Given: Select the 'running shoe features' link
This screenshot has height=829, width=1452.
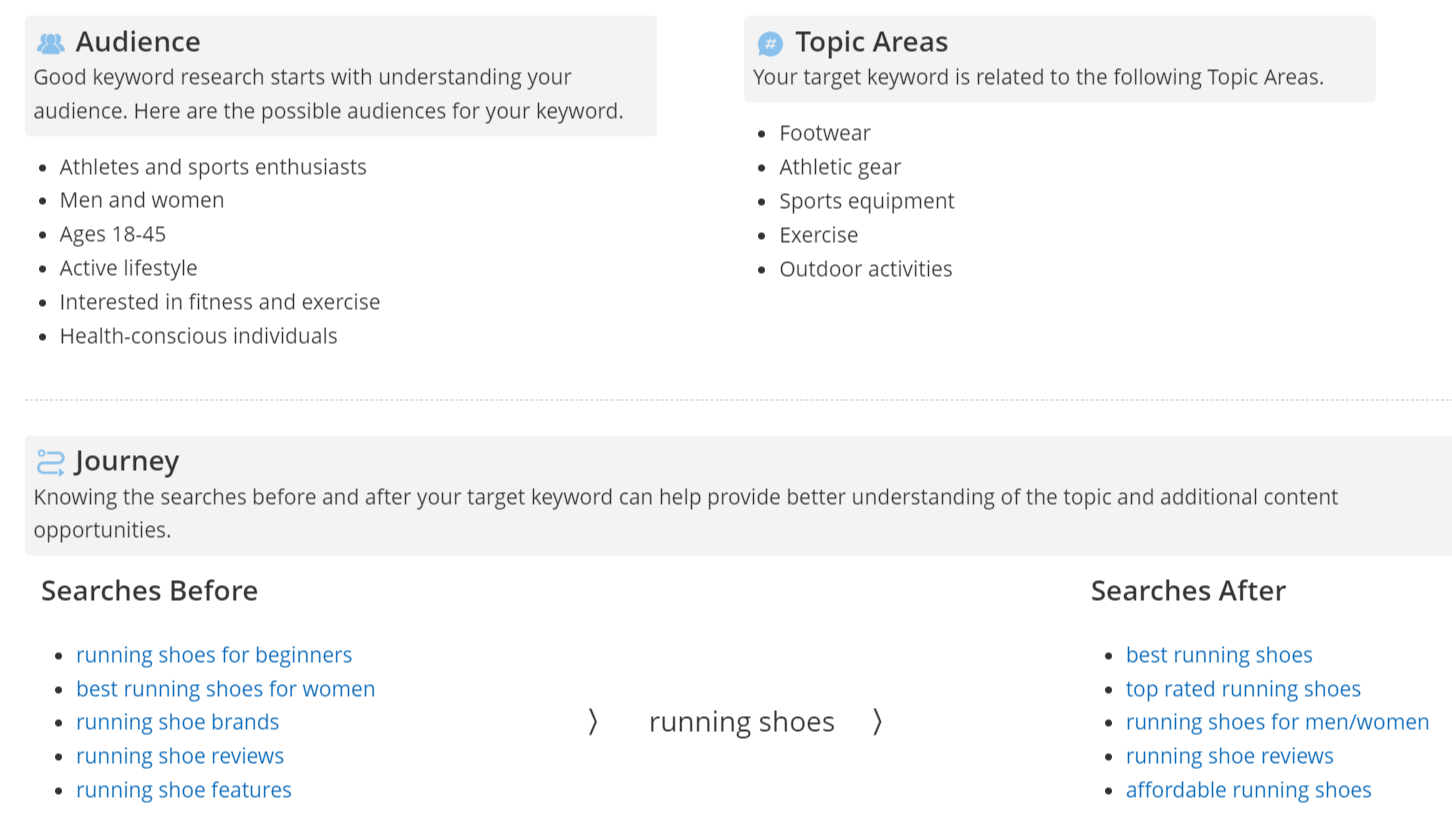Looking at the screenshot, I should click(184, 790).
